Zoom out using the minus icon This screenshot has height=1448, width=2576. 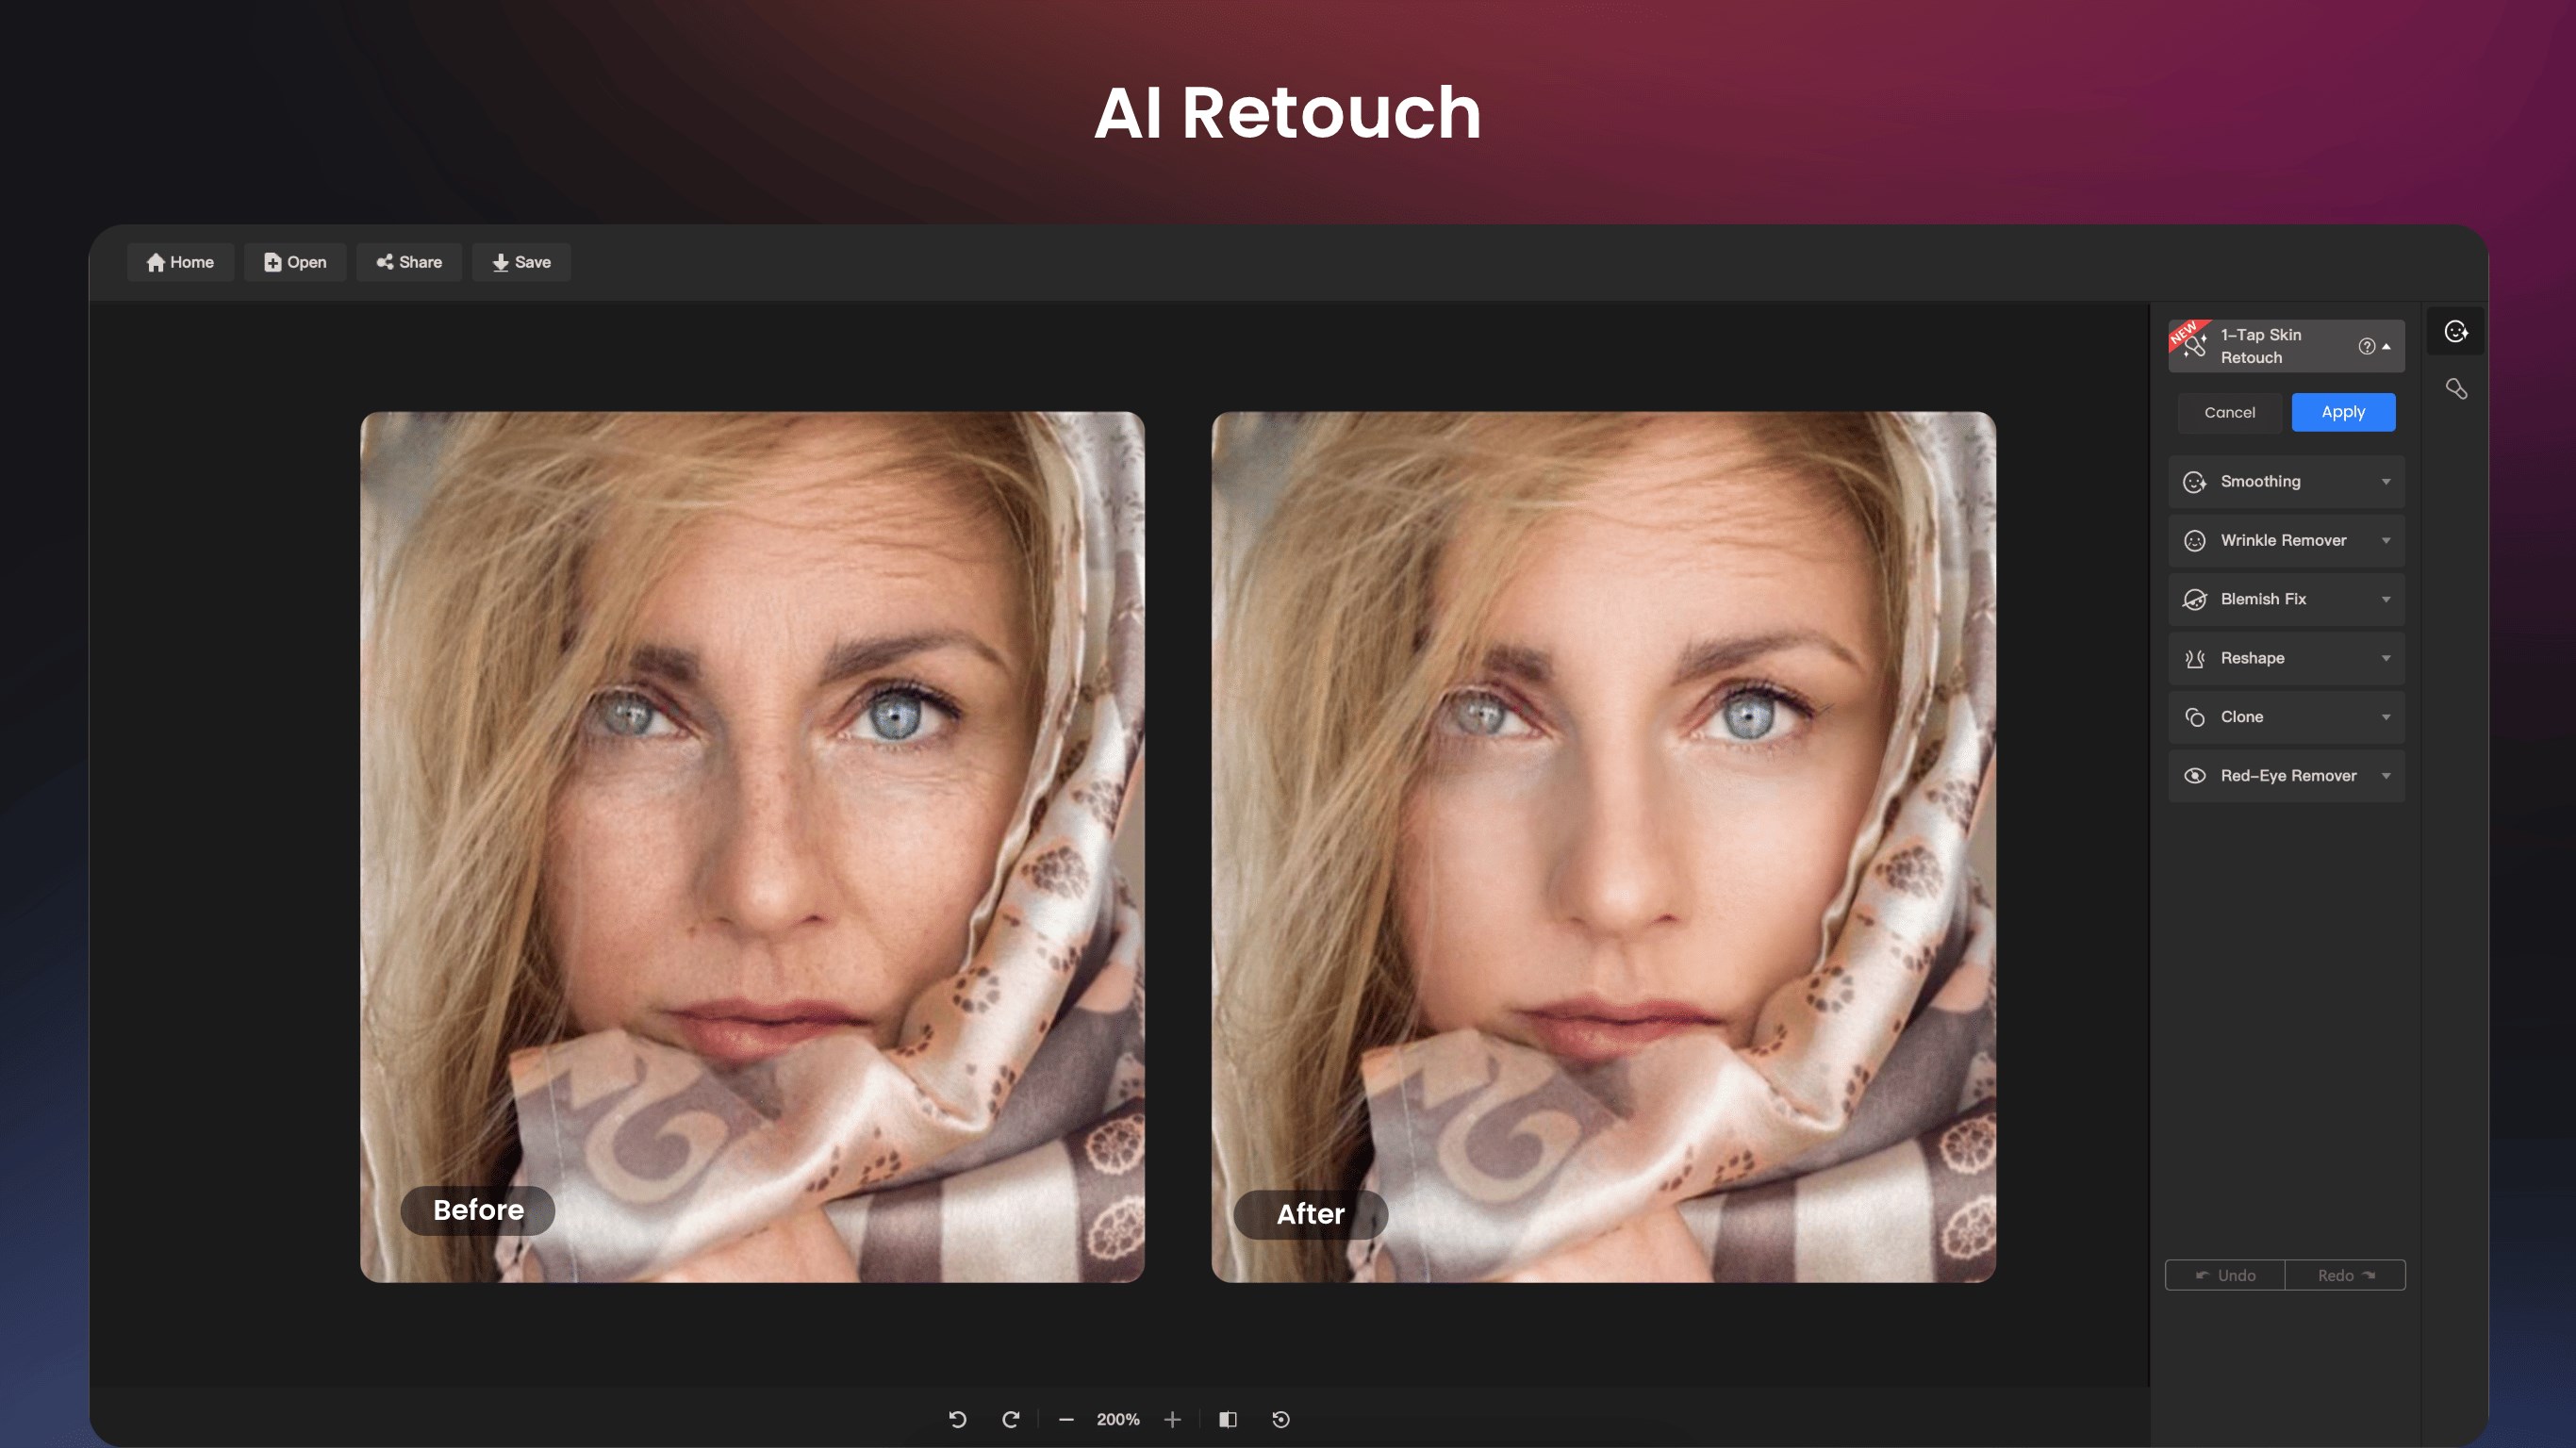(x=1066, y=1418)
